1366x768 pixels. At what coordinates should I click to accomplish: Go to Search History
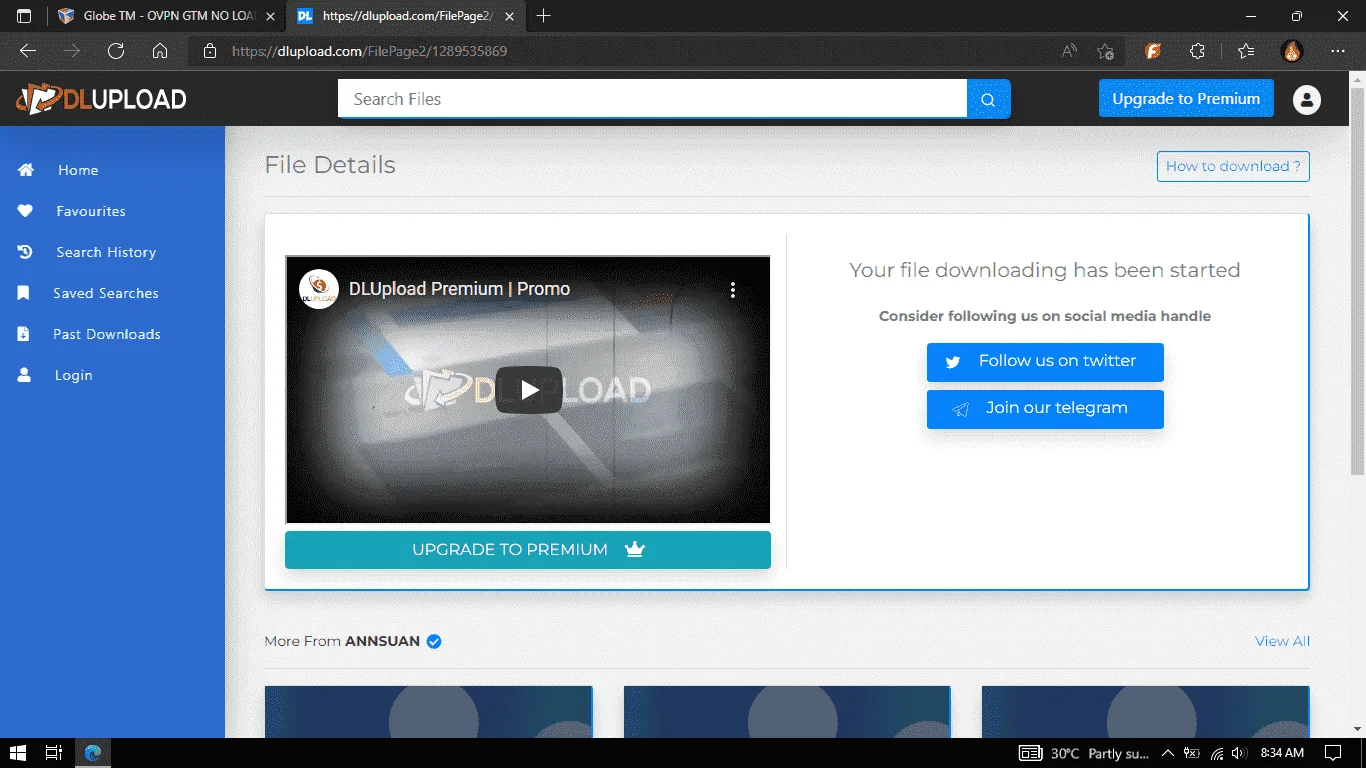click(106, 252)
